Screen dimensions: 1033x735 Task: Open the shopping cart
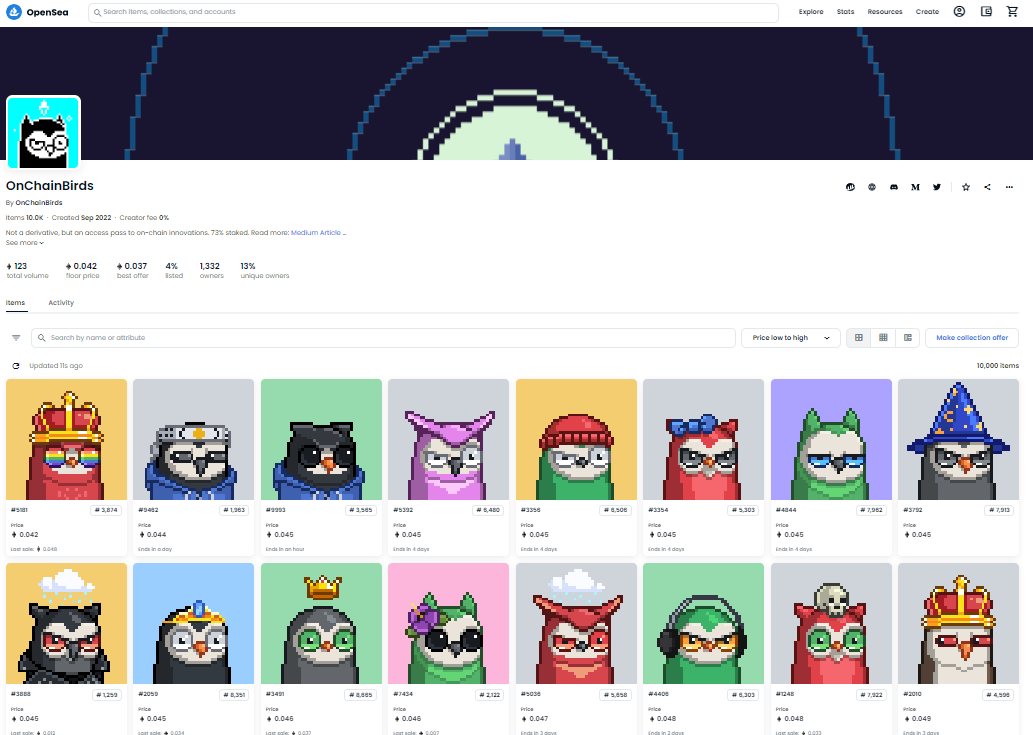pyautogui.click(x=1013, y=11)
